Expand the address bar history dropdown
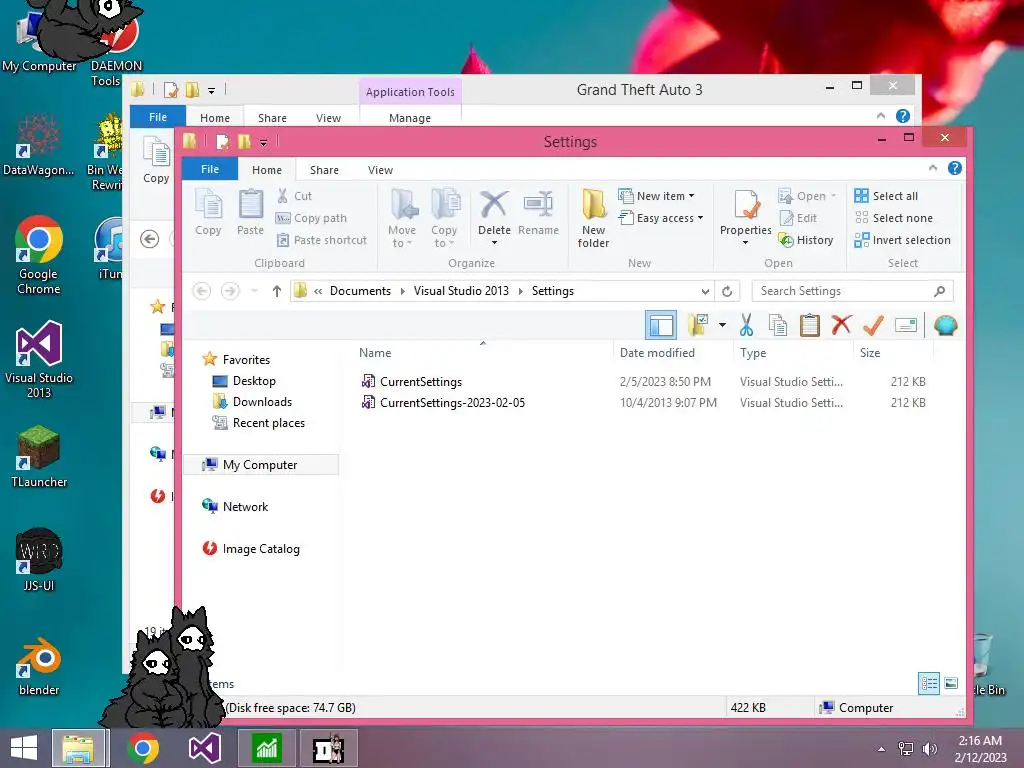 point(705,291)
